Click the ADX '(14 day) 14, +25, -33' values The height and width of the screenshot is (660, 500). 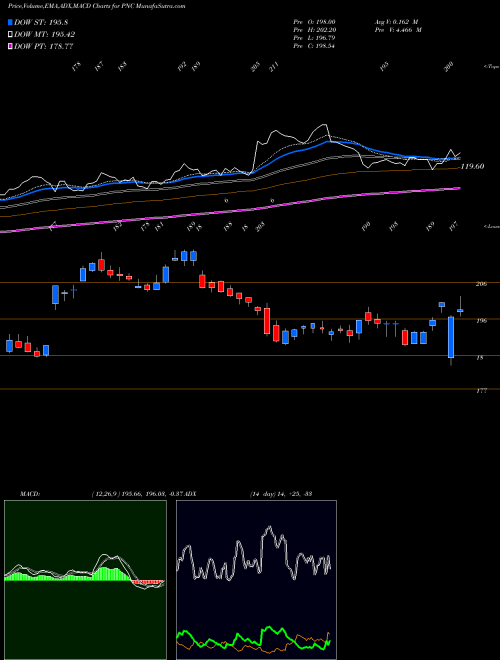pyautogui.click(x=280, y=494)
